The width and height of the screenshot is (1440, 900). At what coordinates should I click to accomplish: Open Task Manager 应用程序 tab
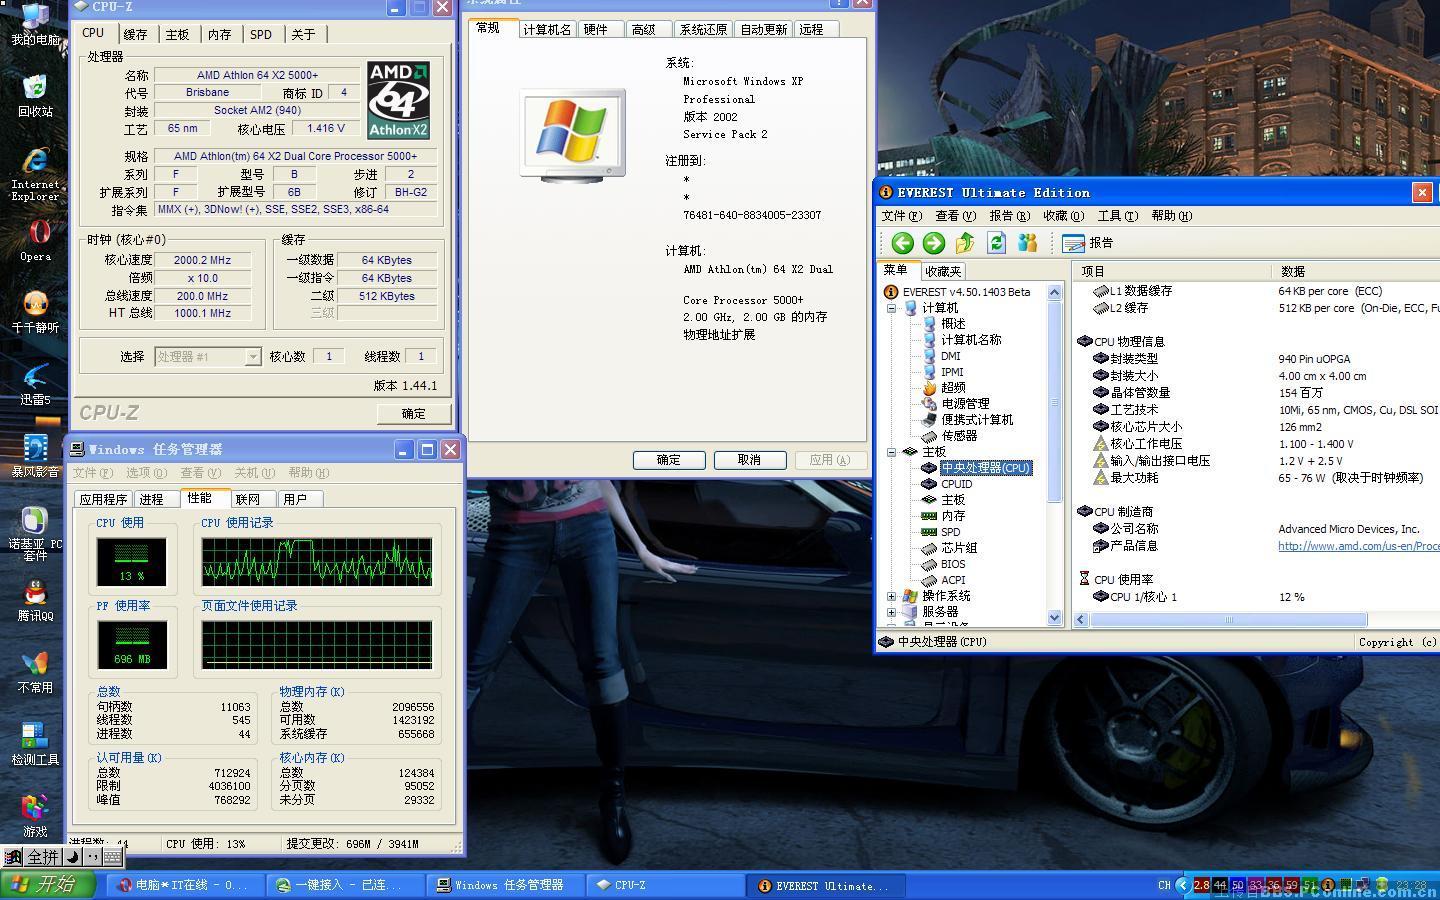104,499
